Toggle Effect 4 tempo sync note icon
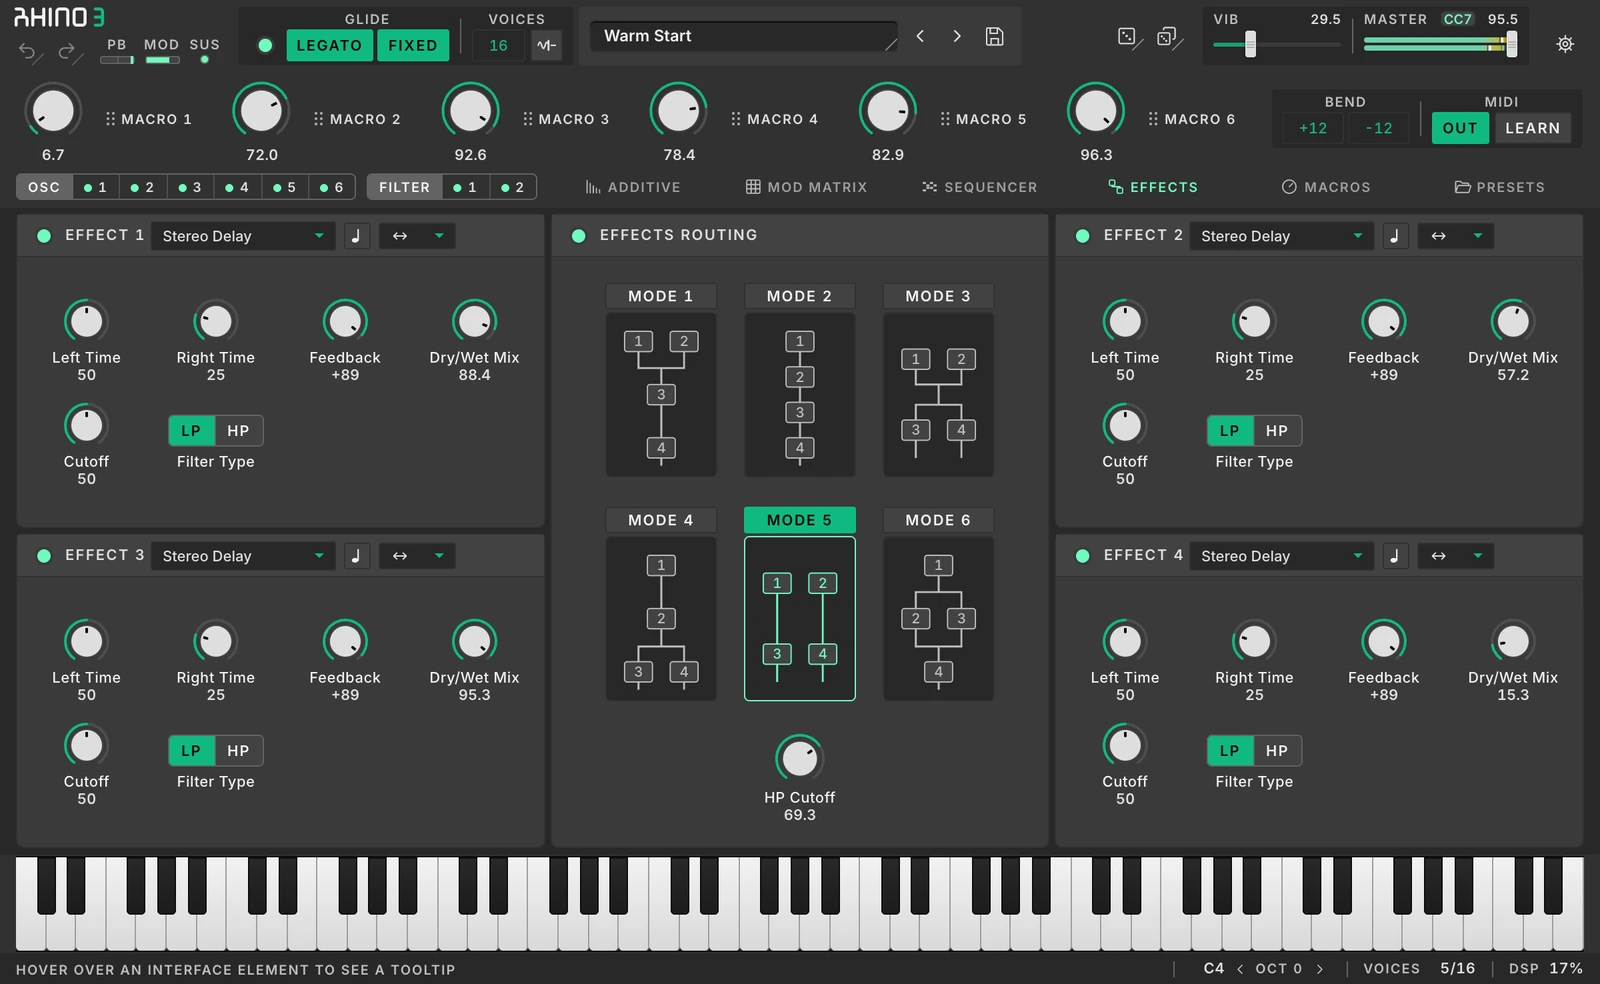 click(1395, 556)
